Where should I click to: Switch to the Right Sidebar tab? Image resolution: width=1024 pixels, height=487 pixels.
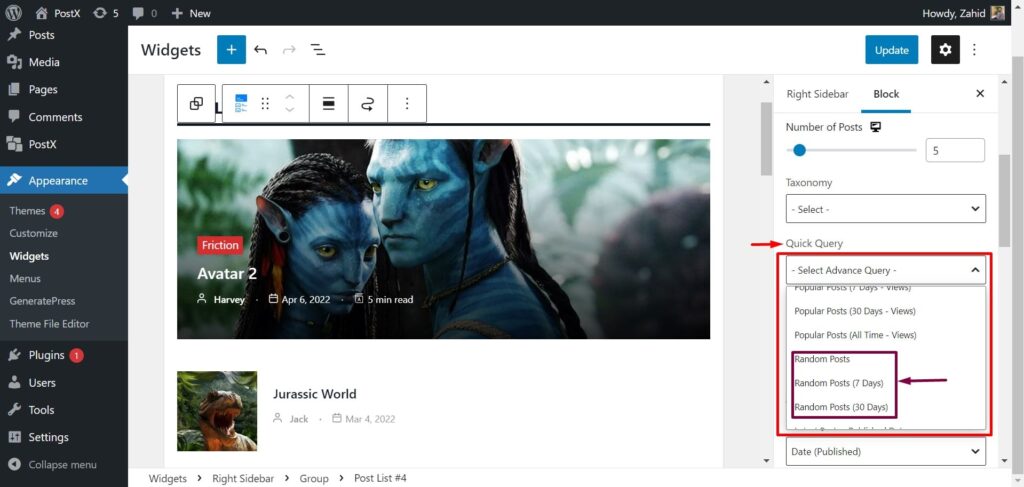pyautogui.click(x=817, y=94)
